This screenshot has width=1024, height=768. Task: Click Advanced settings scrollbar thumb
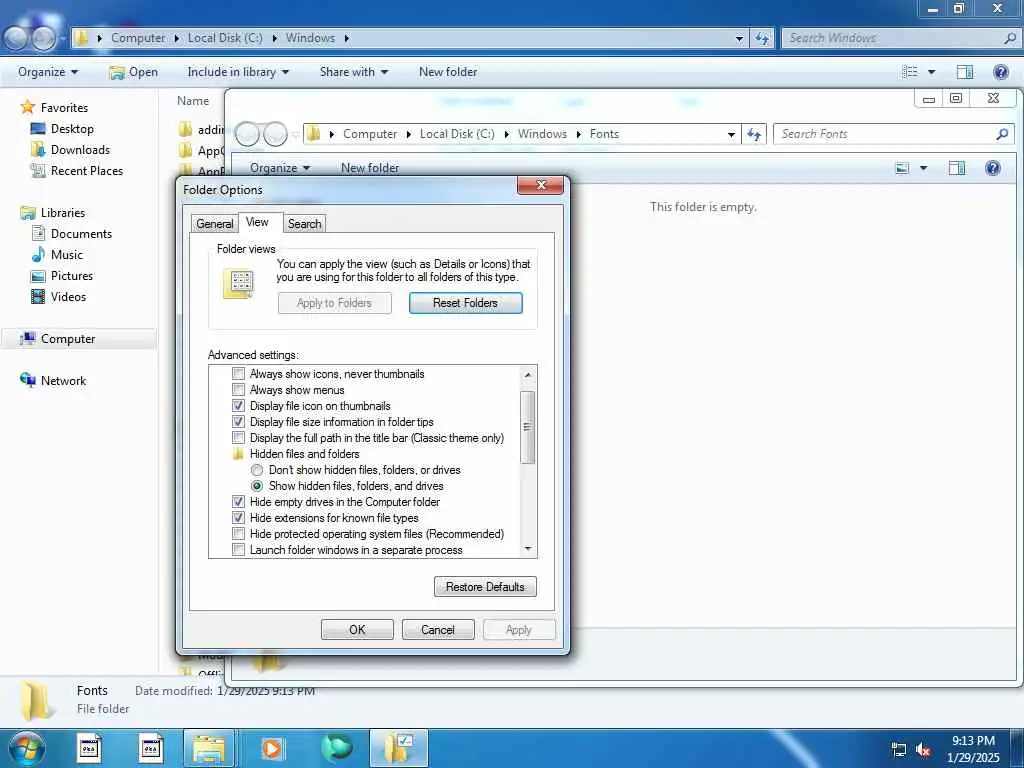(528, 427)
